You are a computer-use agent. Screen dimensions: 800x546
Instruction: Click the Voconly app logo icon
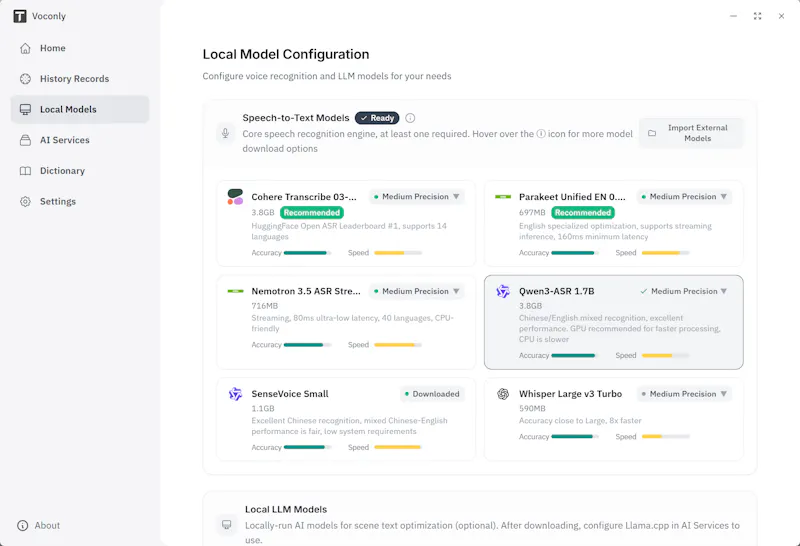[x=19, y=16]
